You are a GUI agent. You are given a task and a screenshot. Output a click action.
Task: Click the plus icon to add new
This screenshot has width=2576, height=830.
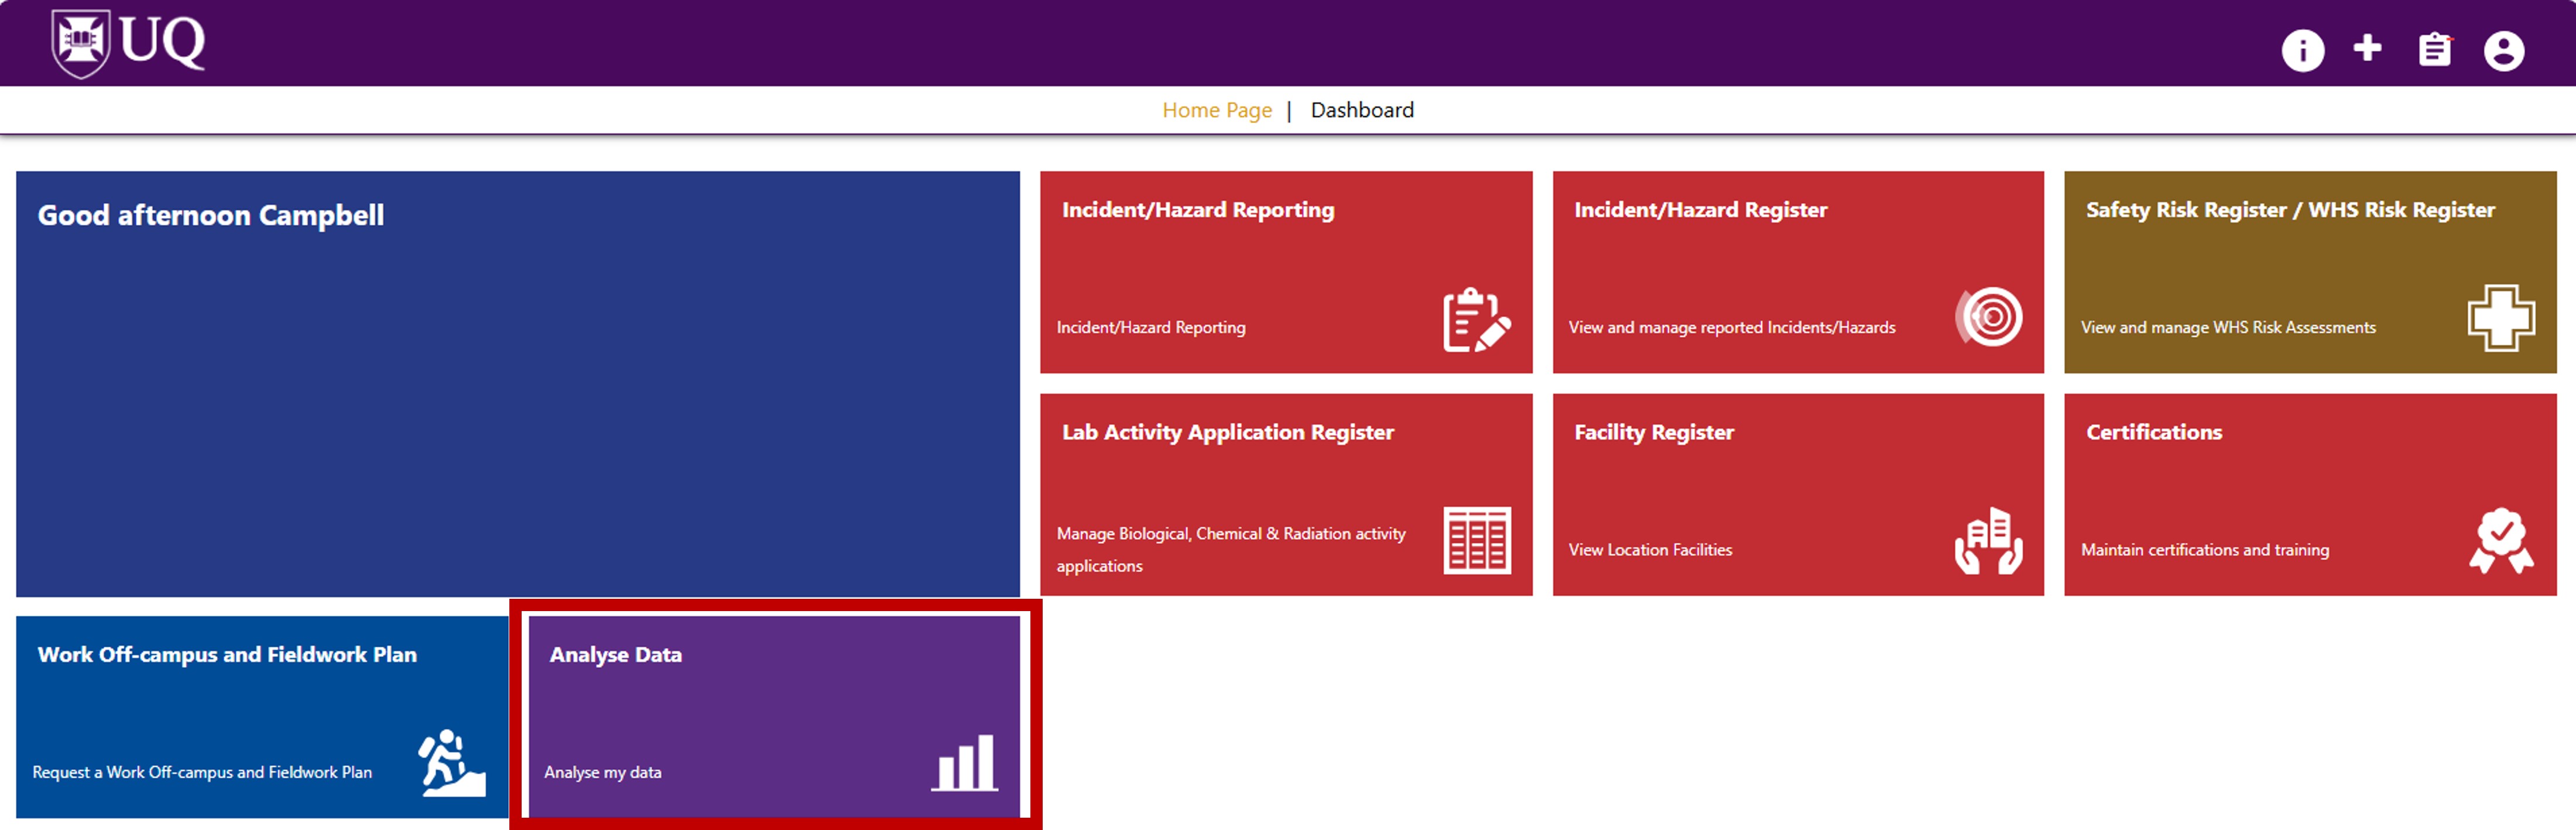pos(2367,48)
